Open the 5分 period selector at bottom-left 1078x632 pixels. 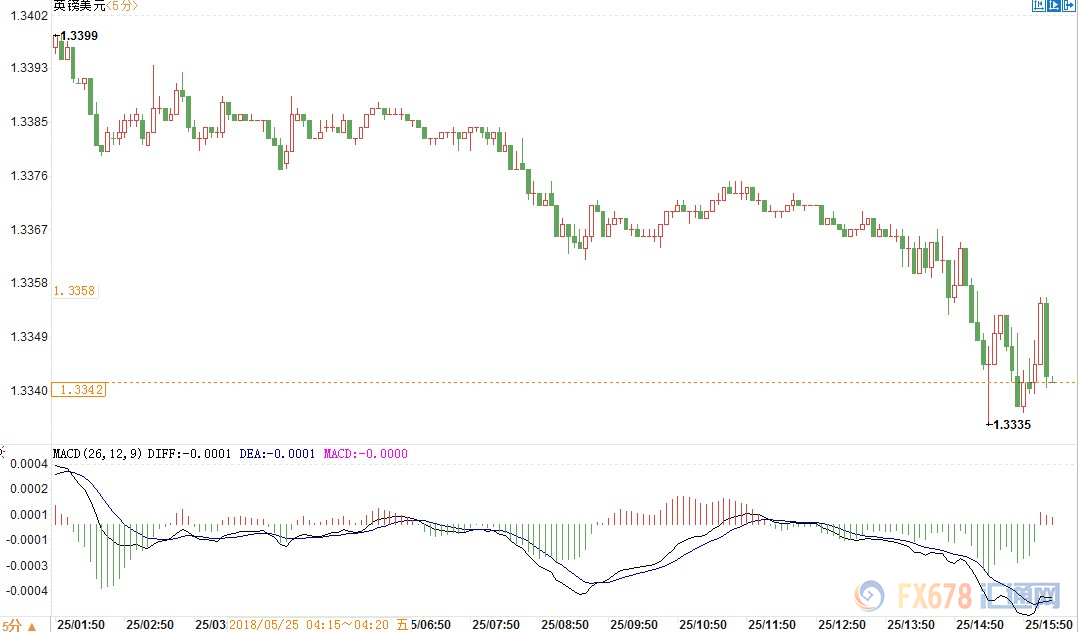click(x=18, y=624)
